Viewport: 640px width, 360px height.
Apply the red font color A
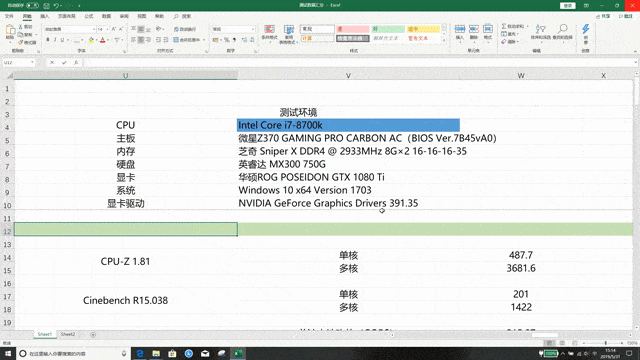tap(102, 40)
